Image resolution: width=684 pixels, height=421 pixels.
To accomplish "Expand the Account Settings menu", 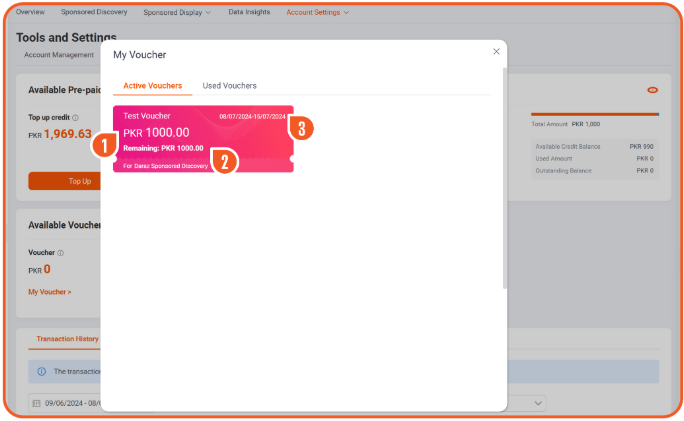I will 317,13.
